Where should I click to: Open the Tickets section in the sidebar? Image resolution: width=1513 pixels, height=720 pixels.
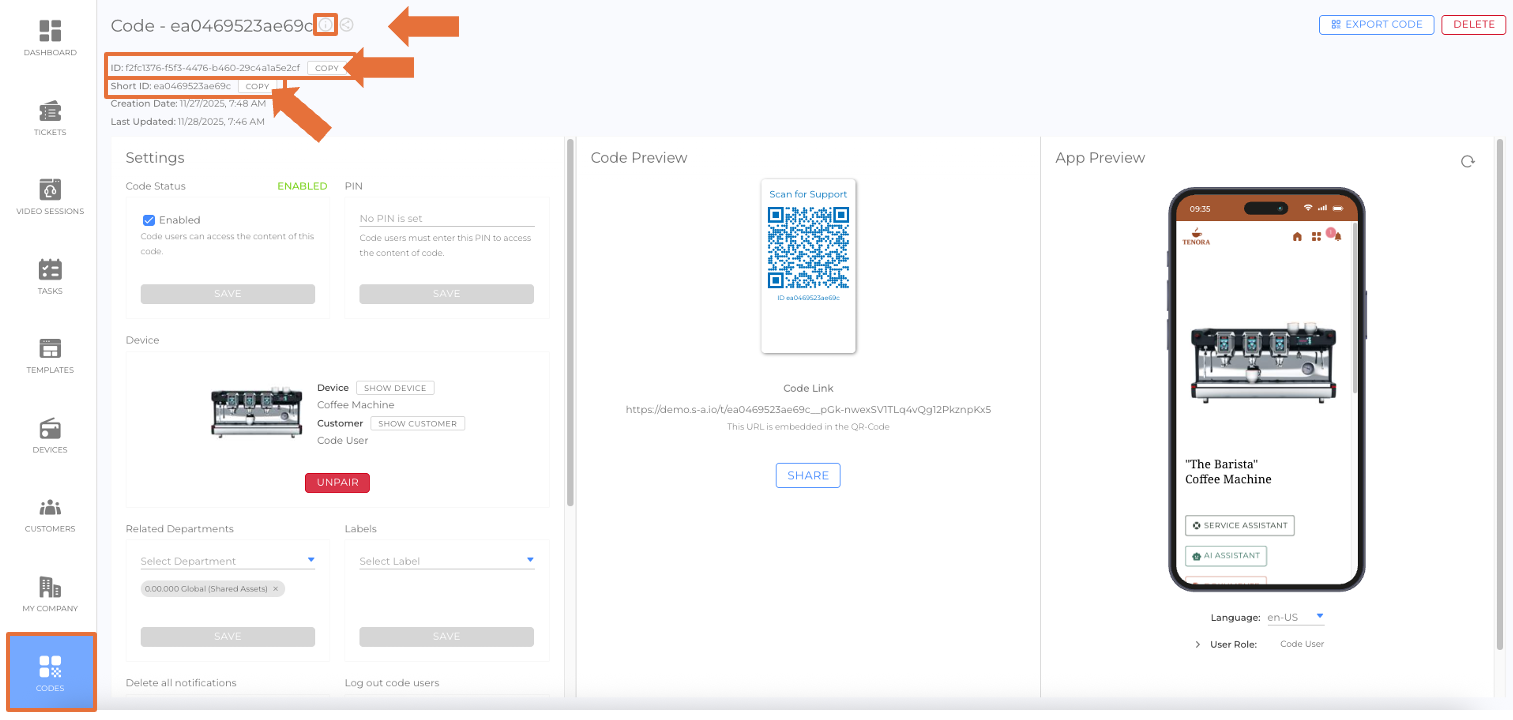tap(49, 117)
